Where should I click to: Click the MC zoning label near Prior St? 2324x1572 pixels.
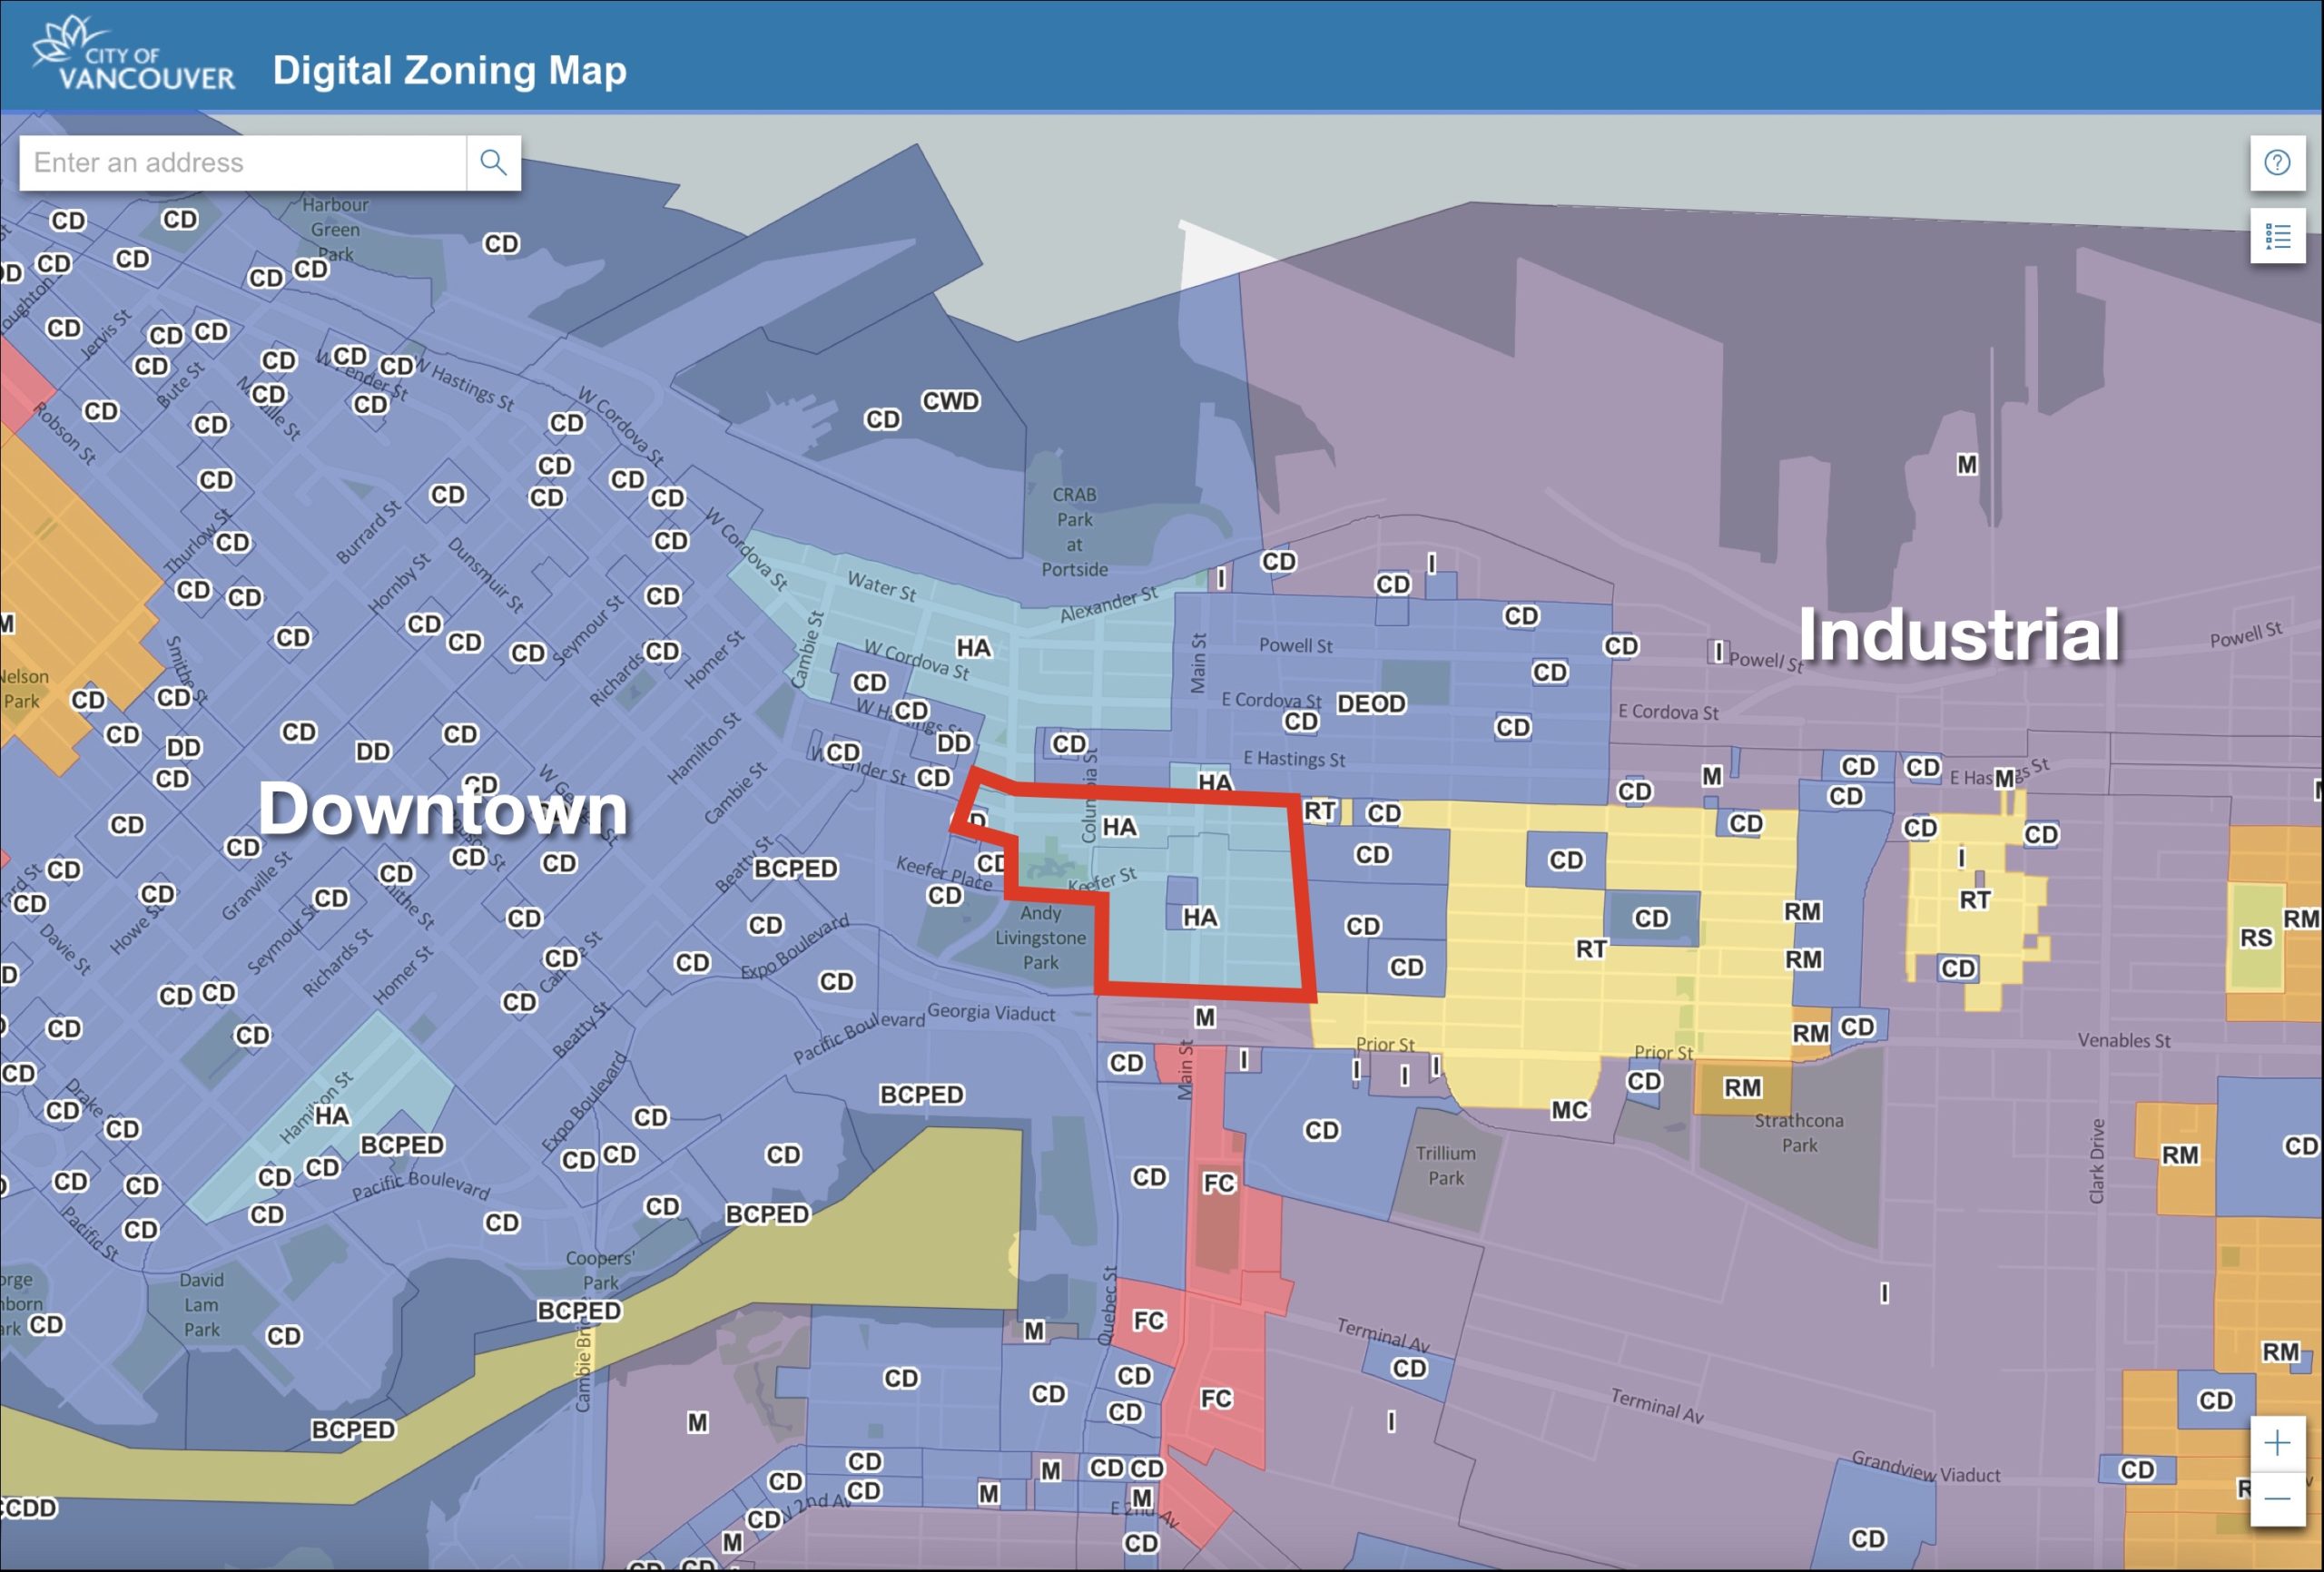point(1569,1110)
